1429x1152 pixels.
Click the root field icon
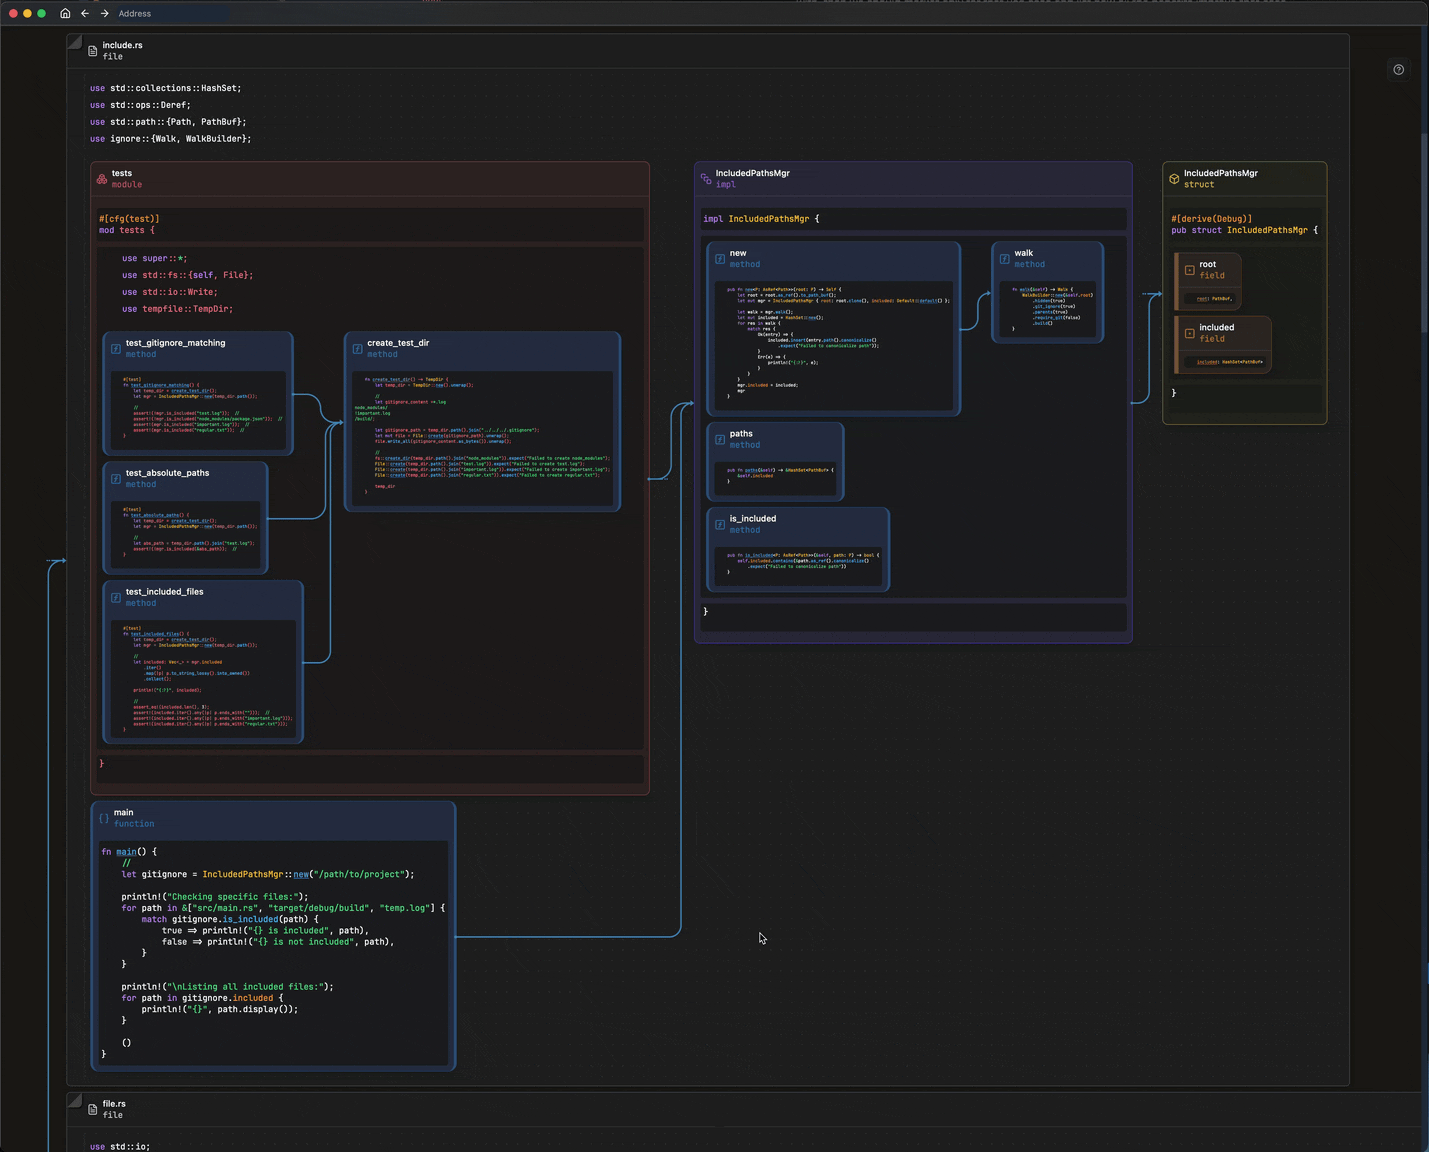pos(1189,270)
